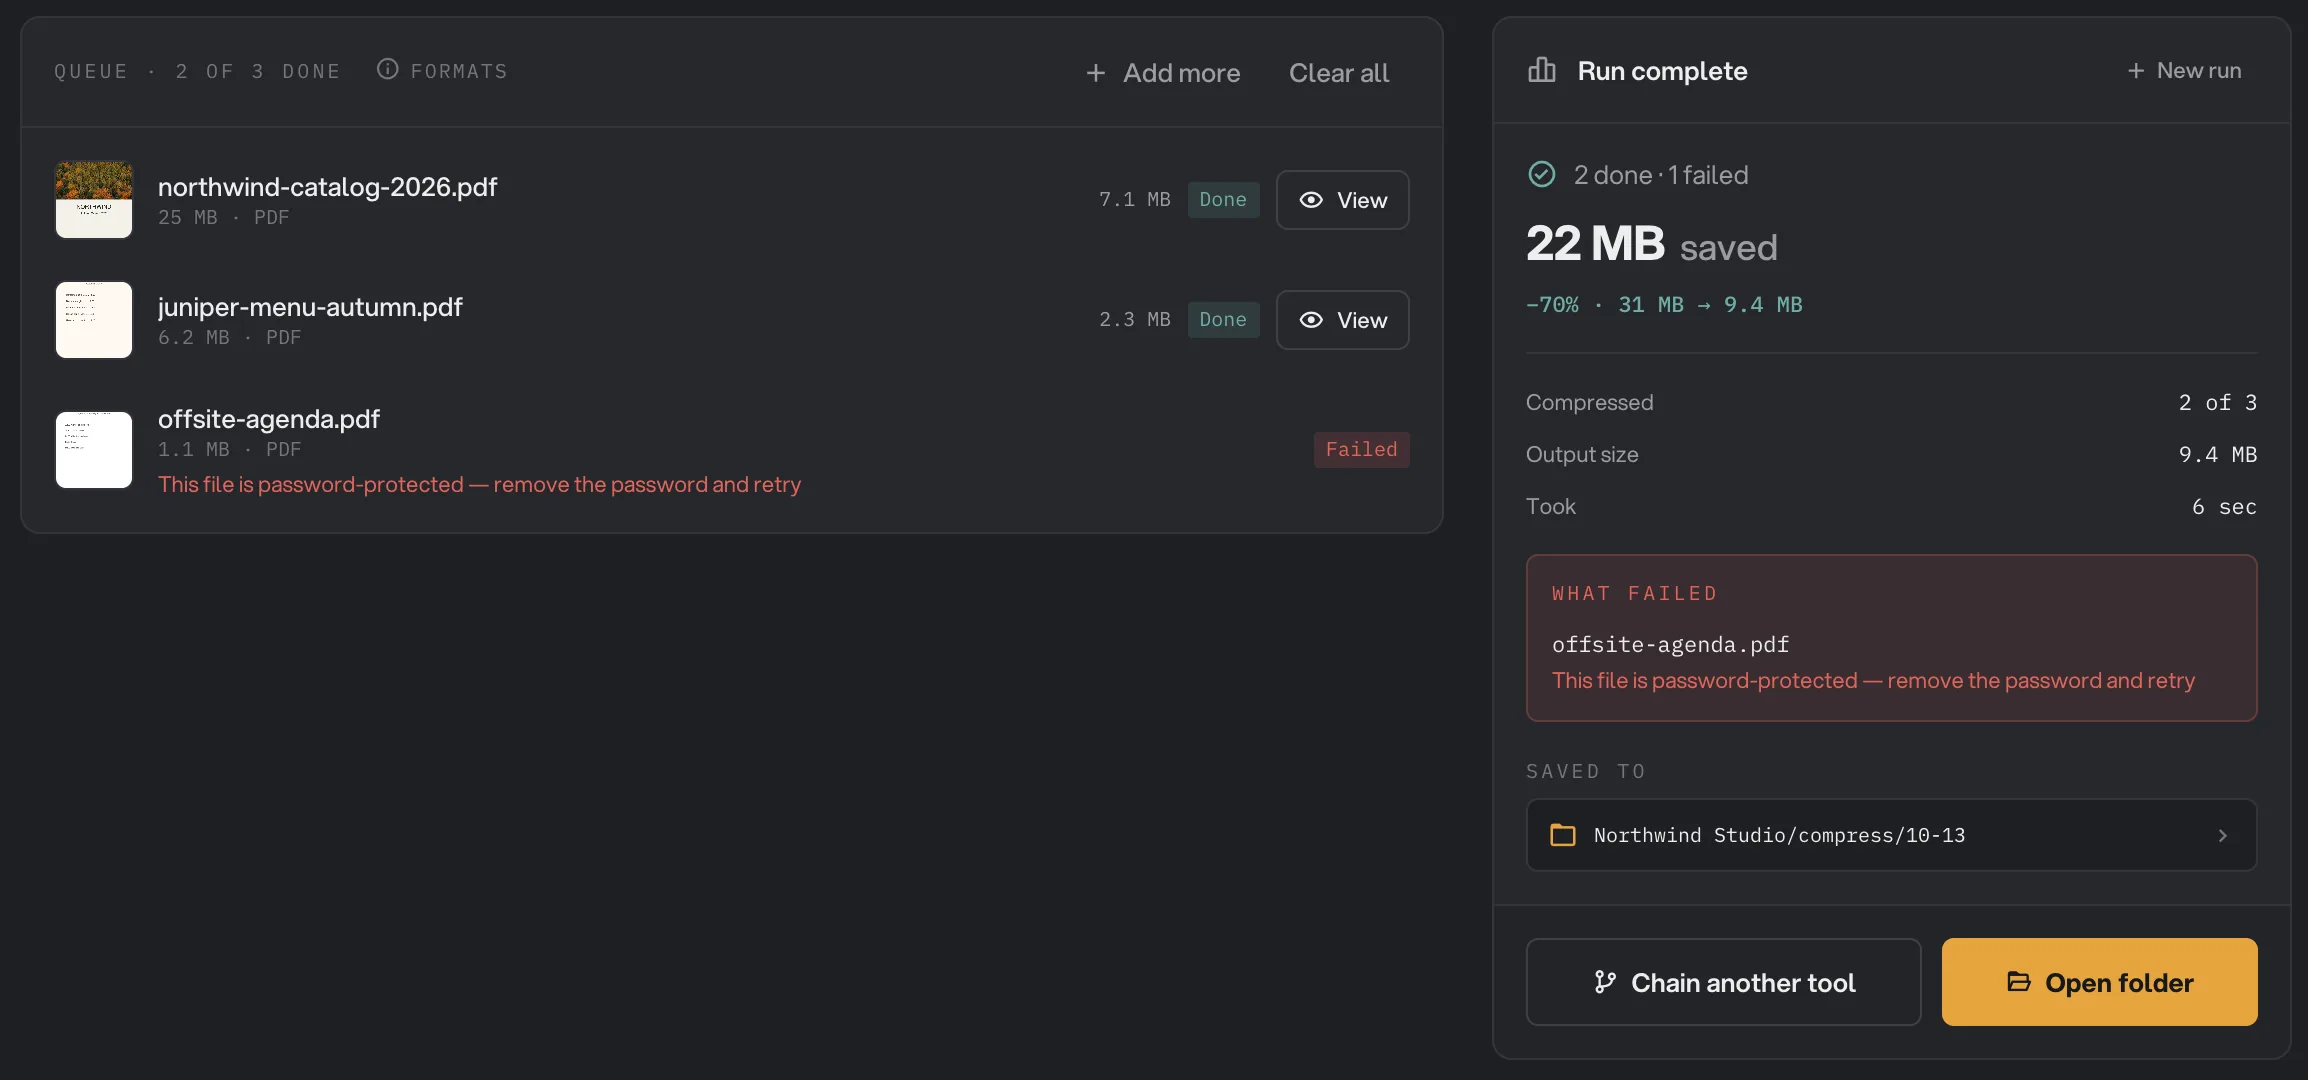Screen dimensions: 2308x1080
Task: View the compressed northwind-catalog-2026.pdf
Action: coord(1343,200)
